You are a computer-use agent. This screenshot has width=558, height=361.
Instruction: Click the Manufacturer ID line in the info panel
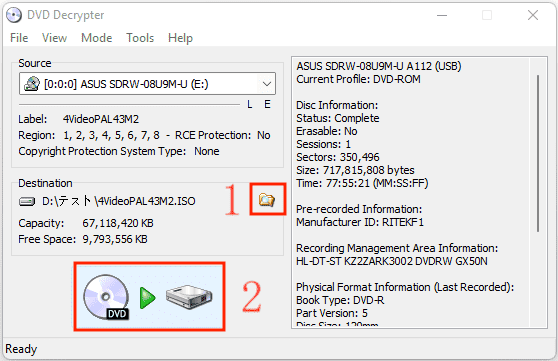360,222
